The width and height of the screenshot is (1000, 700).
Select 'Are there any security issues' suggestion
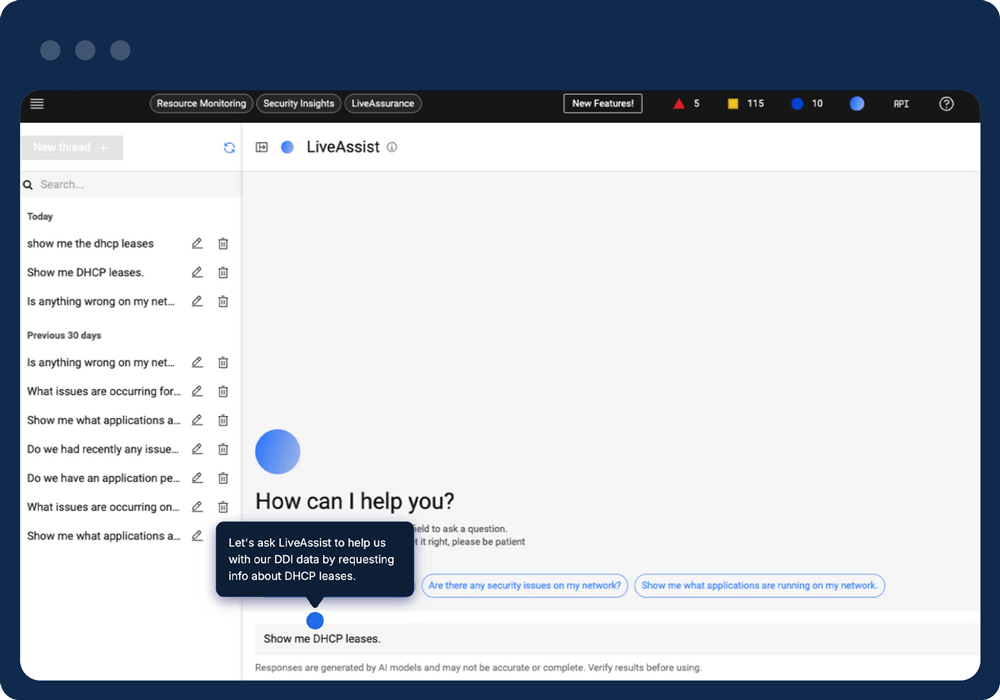[x=524, y=586]
